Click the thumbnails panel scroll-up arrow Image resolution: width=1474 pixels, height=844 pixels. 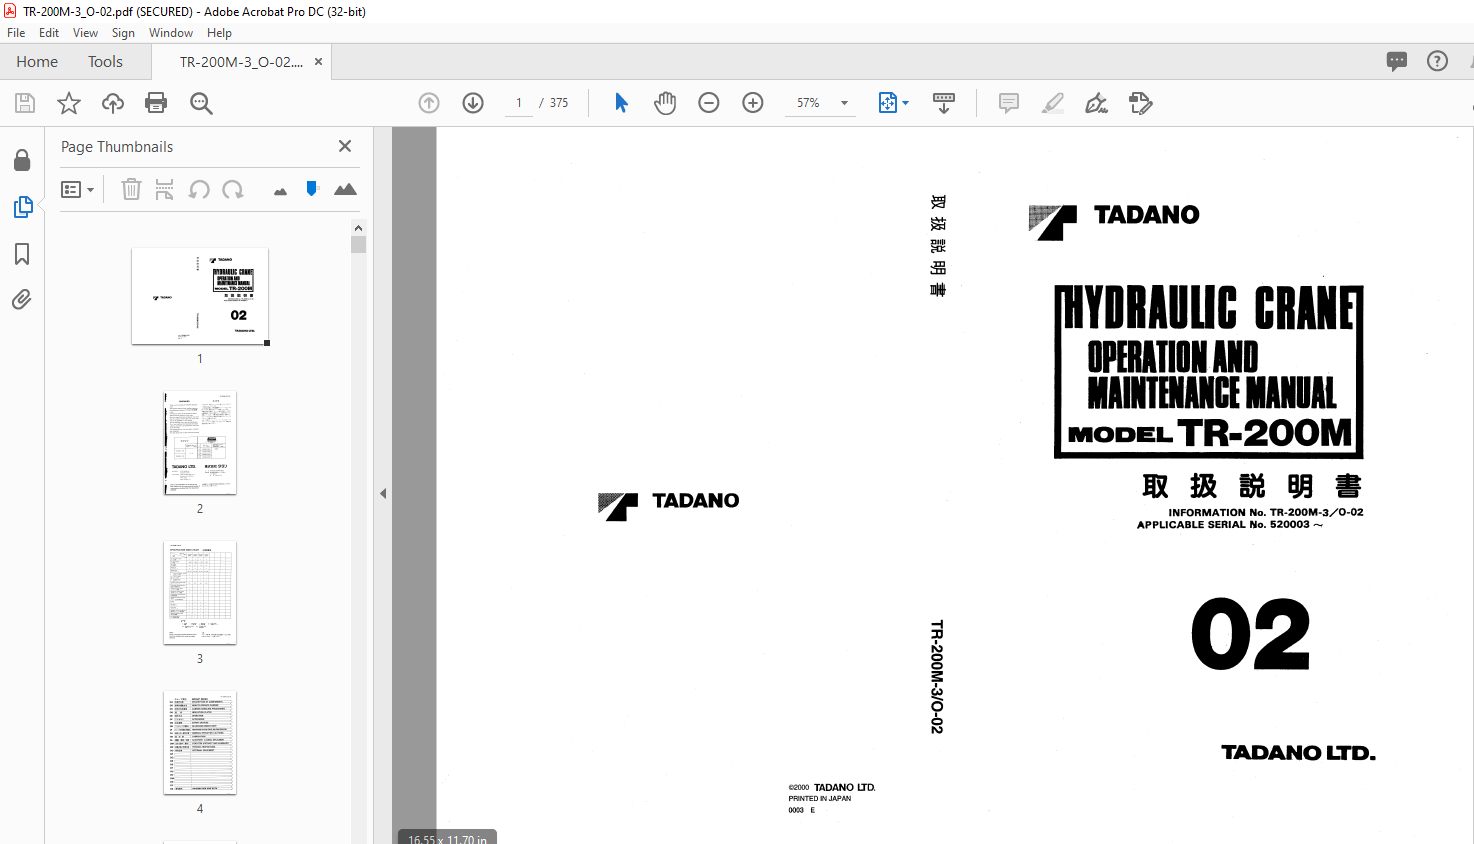(358, 228)
